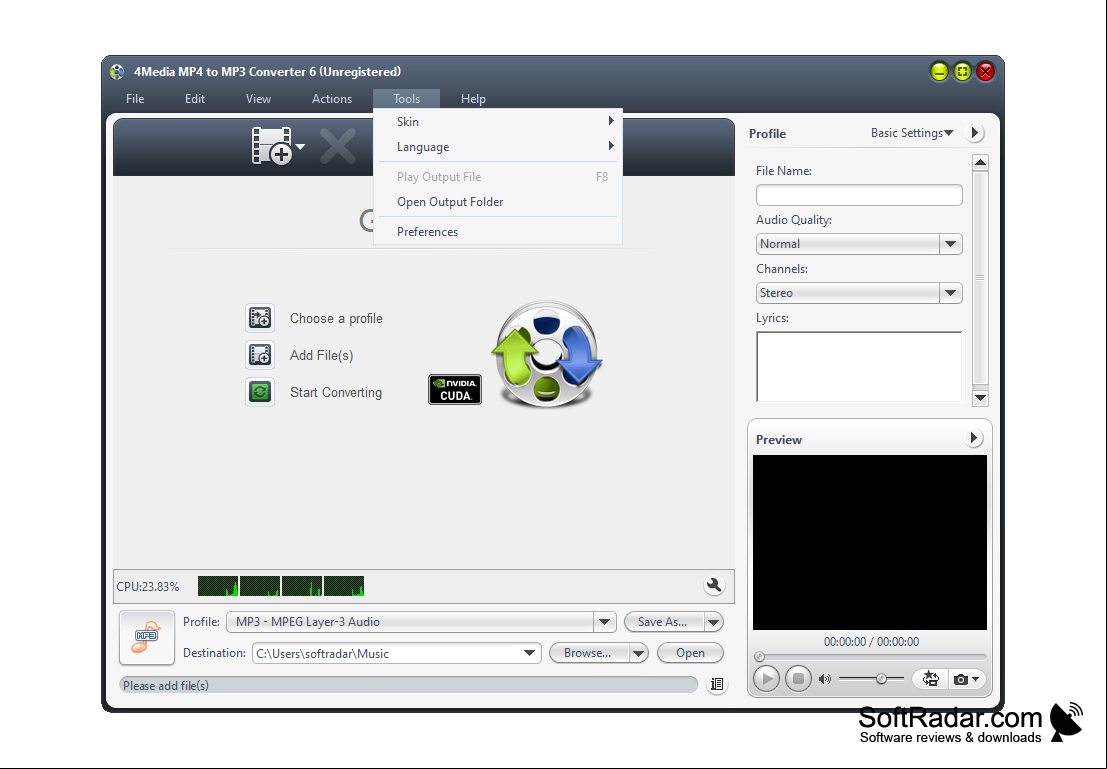Open the Edit menu

click(x=195, y=99)
